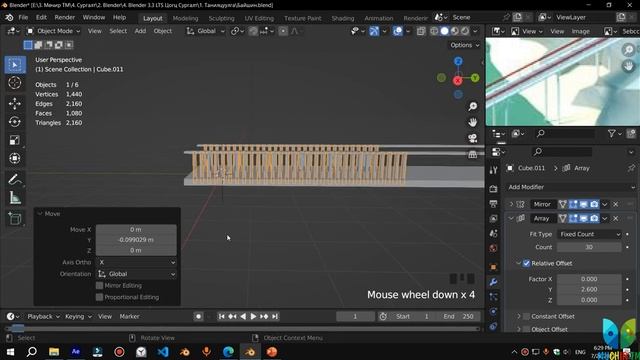Open the timeline Marker menu
This screenshot has width=640, height=360.
129,316
